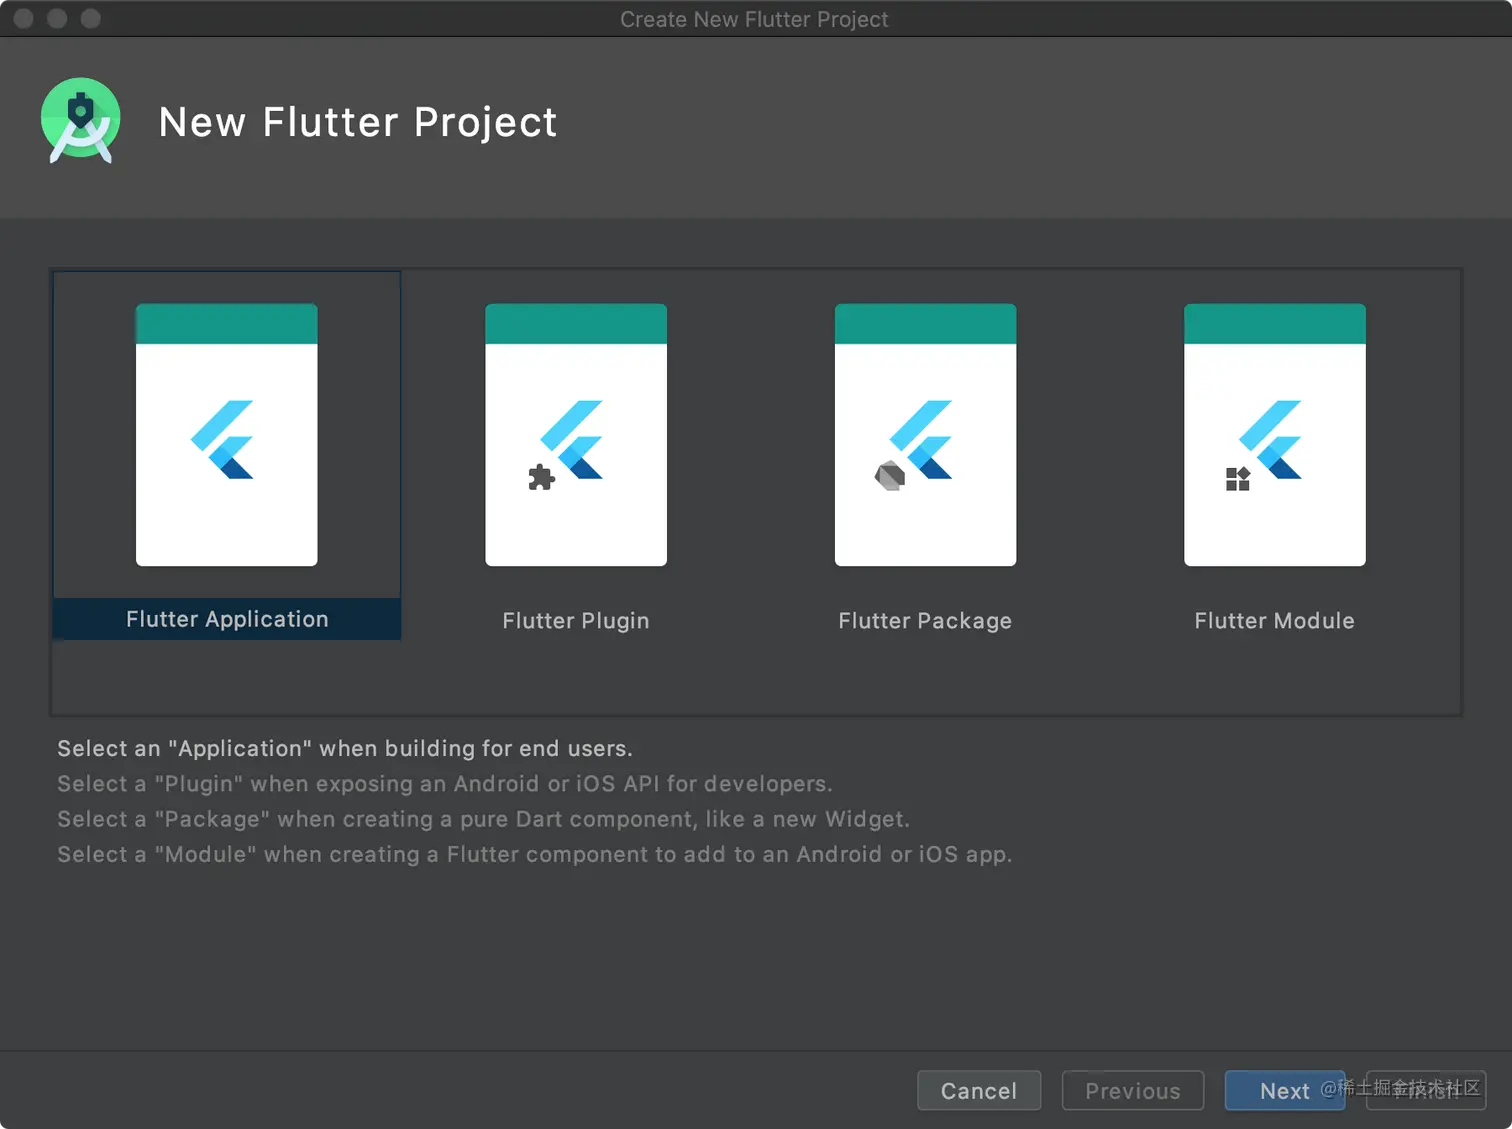The height and width of the screenshot is (1129, 1512).
Task: Click the Flutter Module label
Action: coord(1274,621)
